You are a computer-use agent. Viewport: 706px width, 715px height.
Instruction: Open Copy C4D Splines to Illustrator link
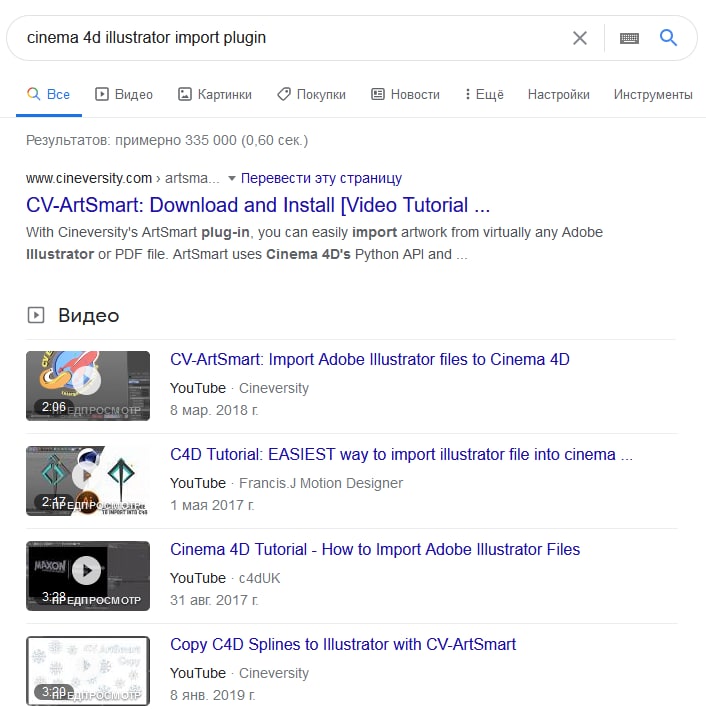pyautogui.click(x=343, y=644)
